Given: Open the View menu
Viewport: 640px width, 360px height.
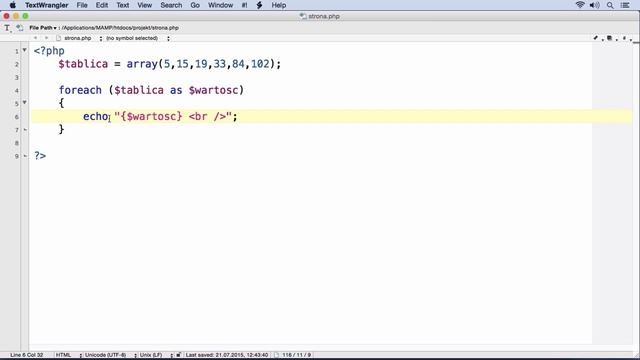Looking at the screenshot, I should click(144, 5).
